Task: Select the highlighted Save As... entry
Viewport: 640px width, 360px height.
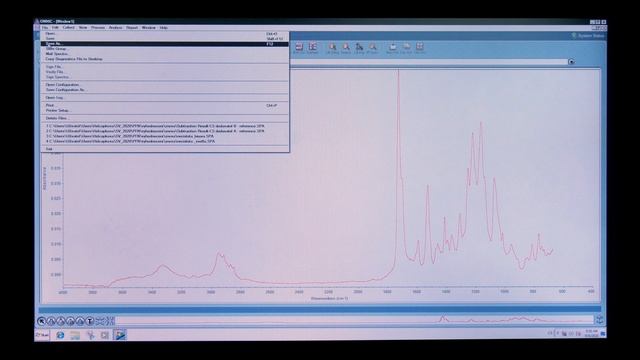Action: pyautogui.click(x=164, y=44)
